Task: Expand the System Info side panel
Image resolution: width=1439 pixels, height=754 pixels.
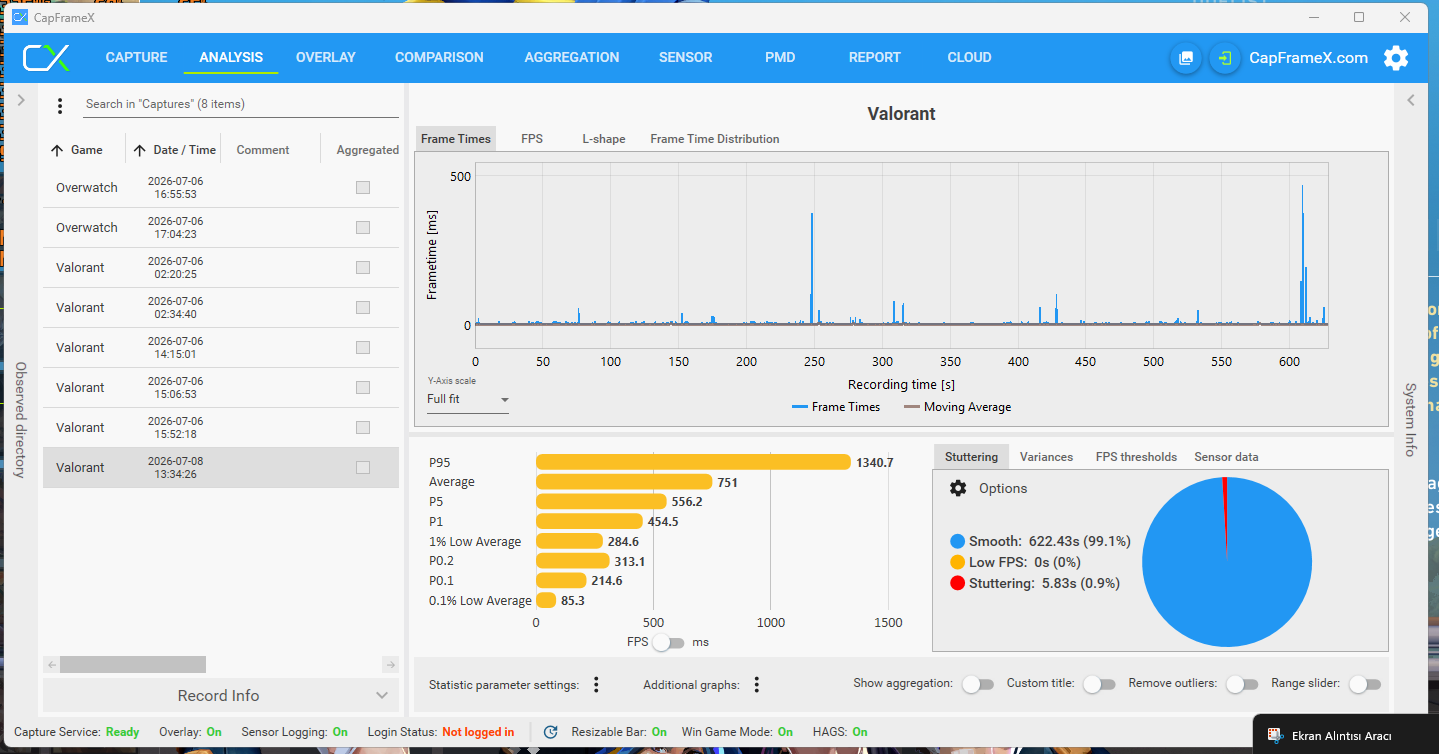Action: [x=1411, y=100]
